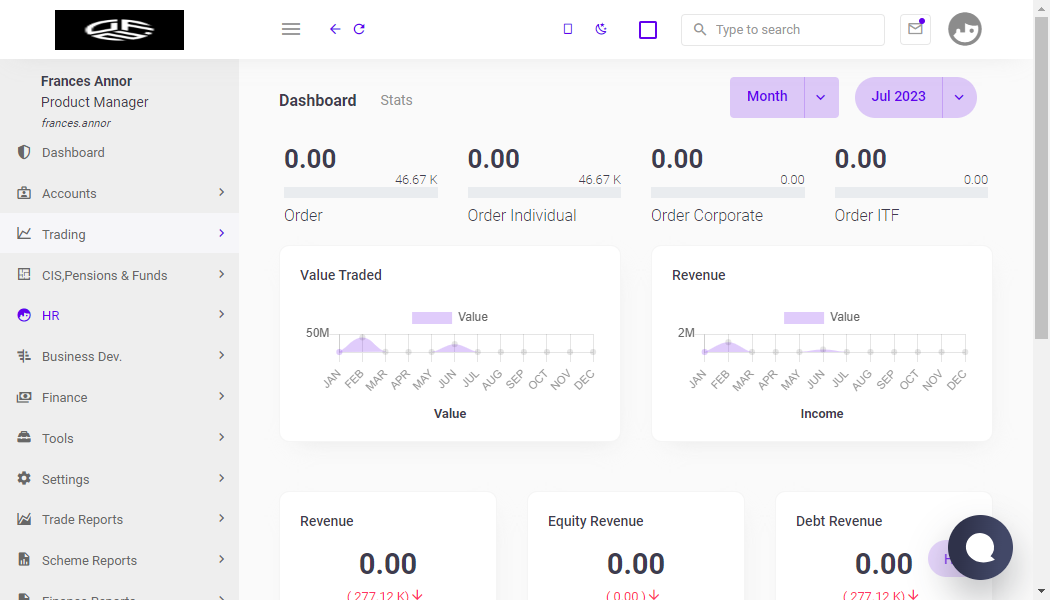Click the Order Individual progress bar
The width and height of the screenshot is (1050, 600).
[x=544, y=193]
